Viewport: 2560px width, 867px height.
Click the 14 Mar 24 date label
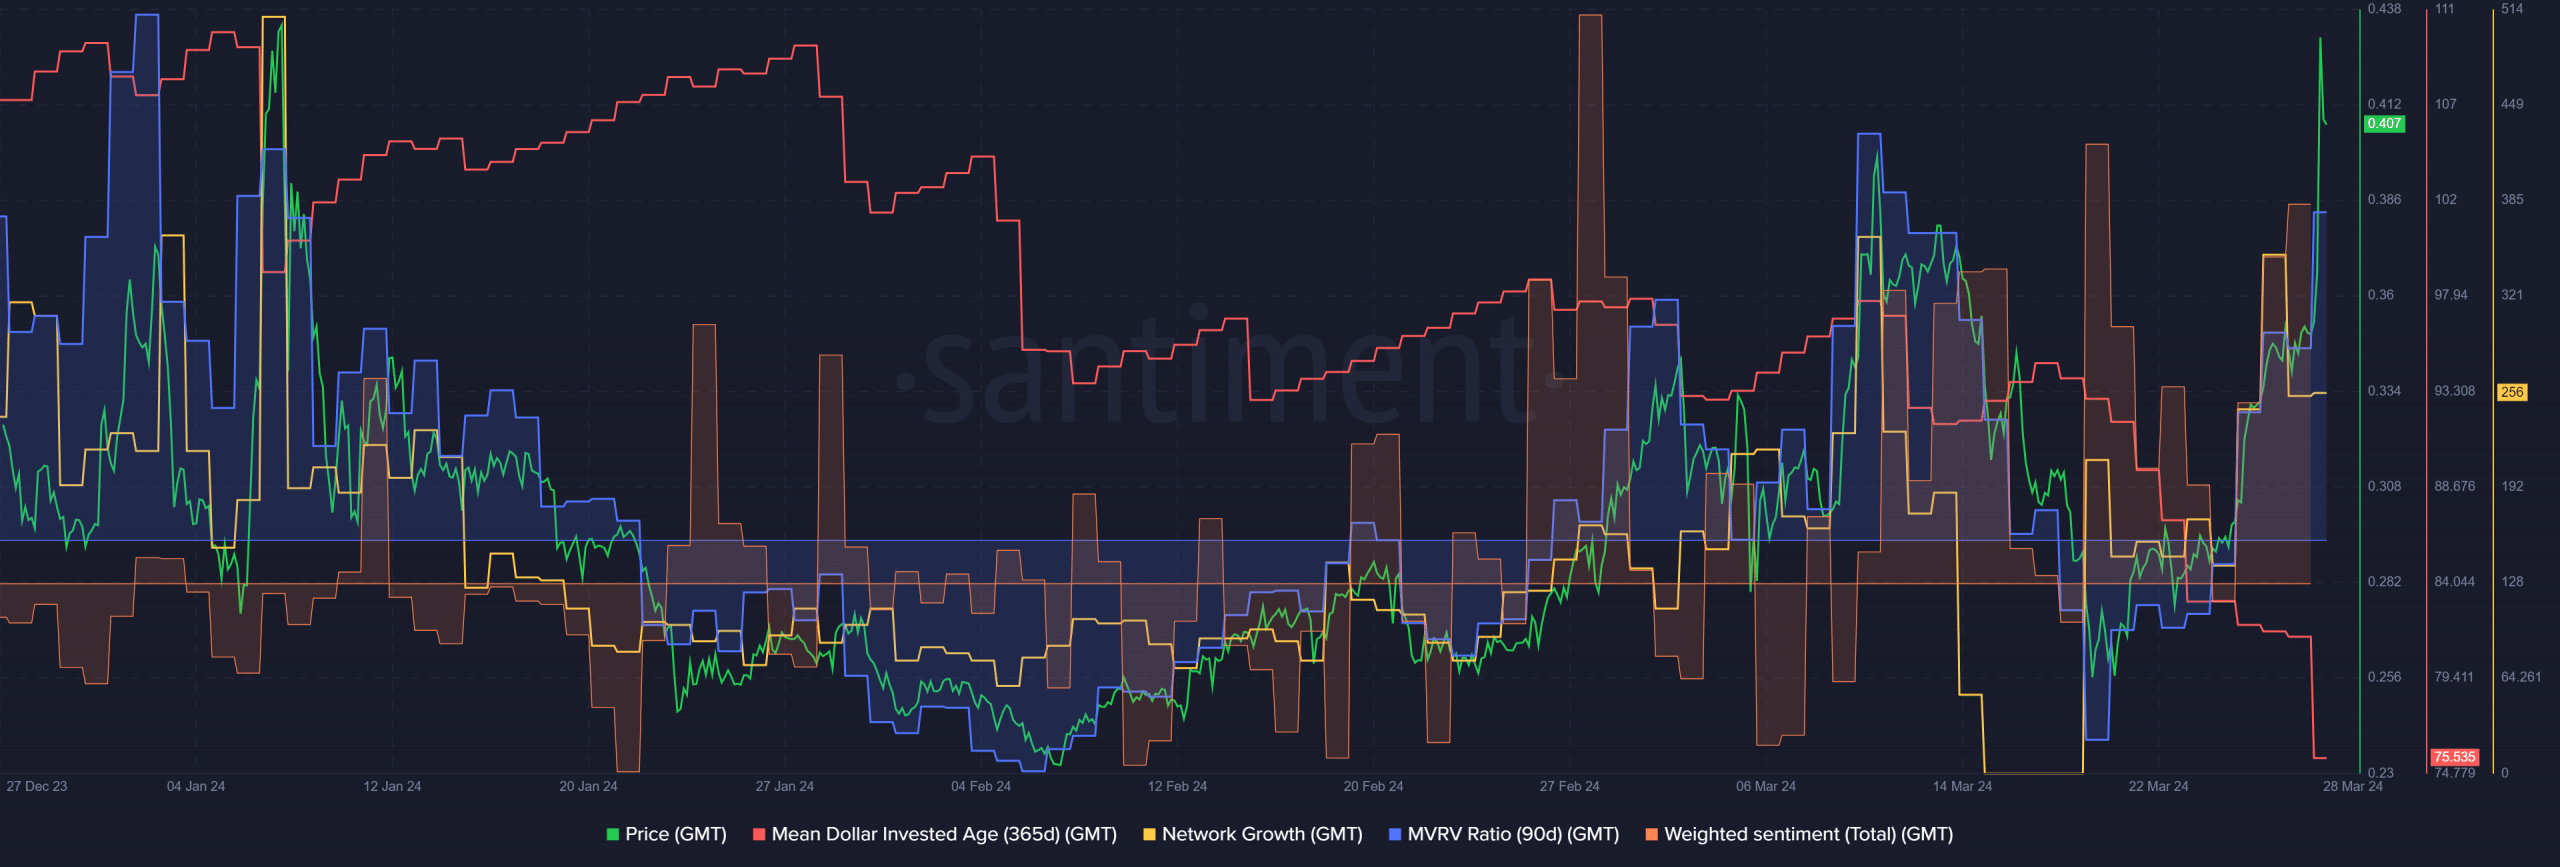tap(1962, 786)
